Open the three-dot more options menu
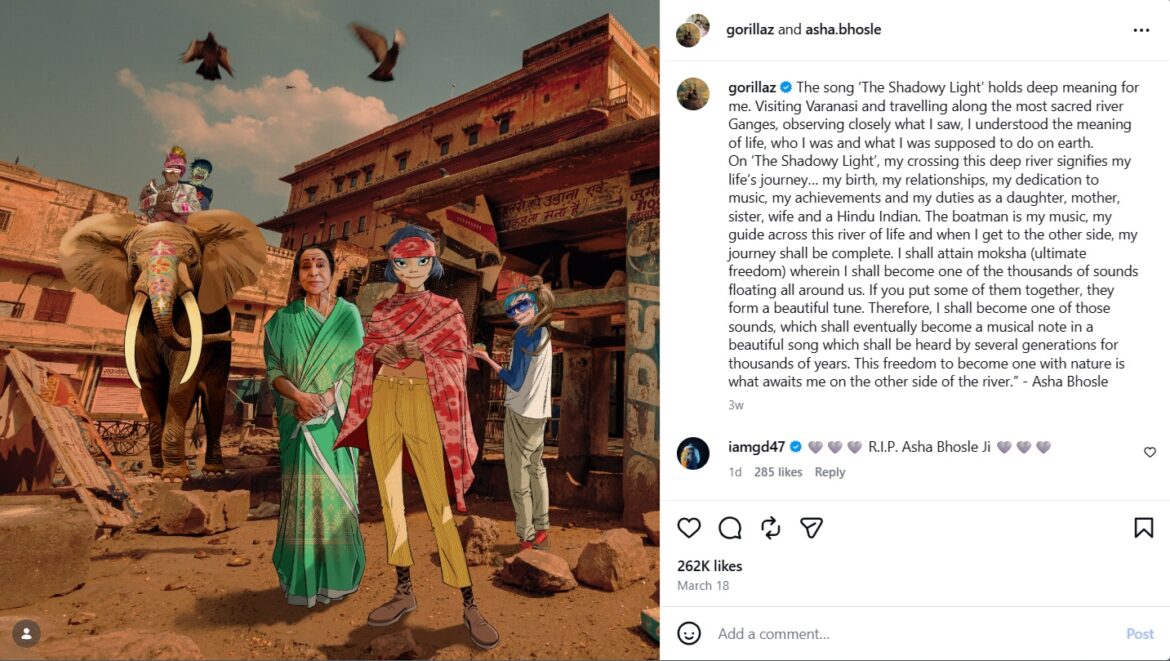1170x661 pixels. (x=1141, y=30)
